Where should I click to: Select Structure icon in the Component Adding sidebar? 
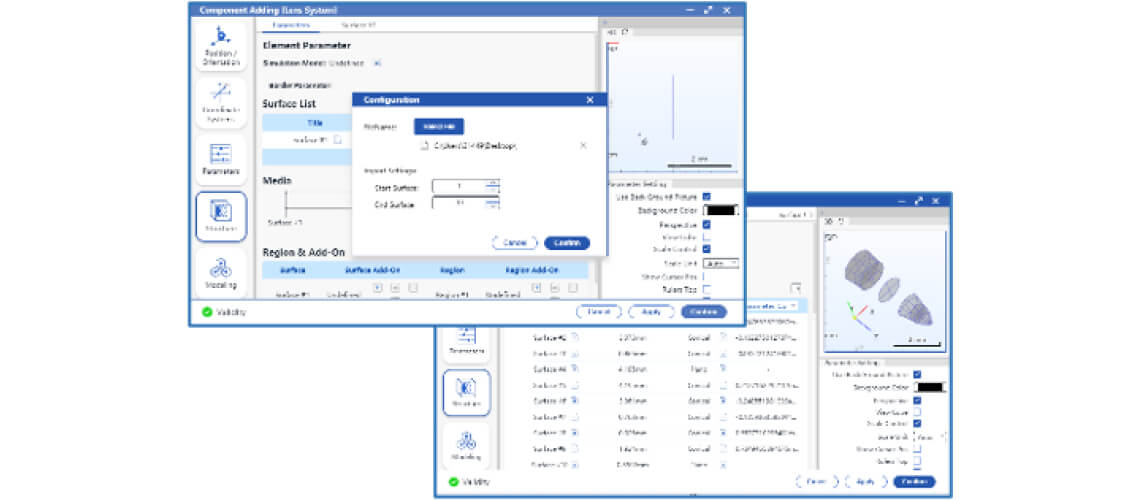click(220, 216)
